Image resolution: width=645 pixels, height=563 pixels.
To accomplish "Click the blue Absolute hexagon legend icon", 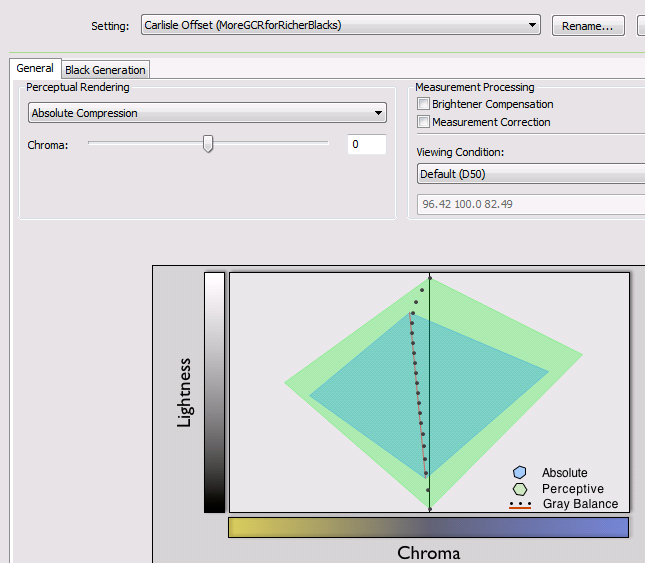I will pyautogui.click(x=519, y=473).
